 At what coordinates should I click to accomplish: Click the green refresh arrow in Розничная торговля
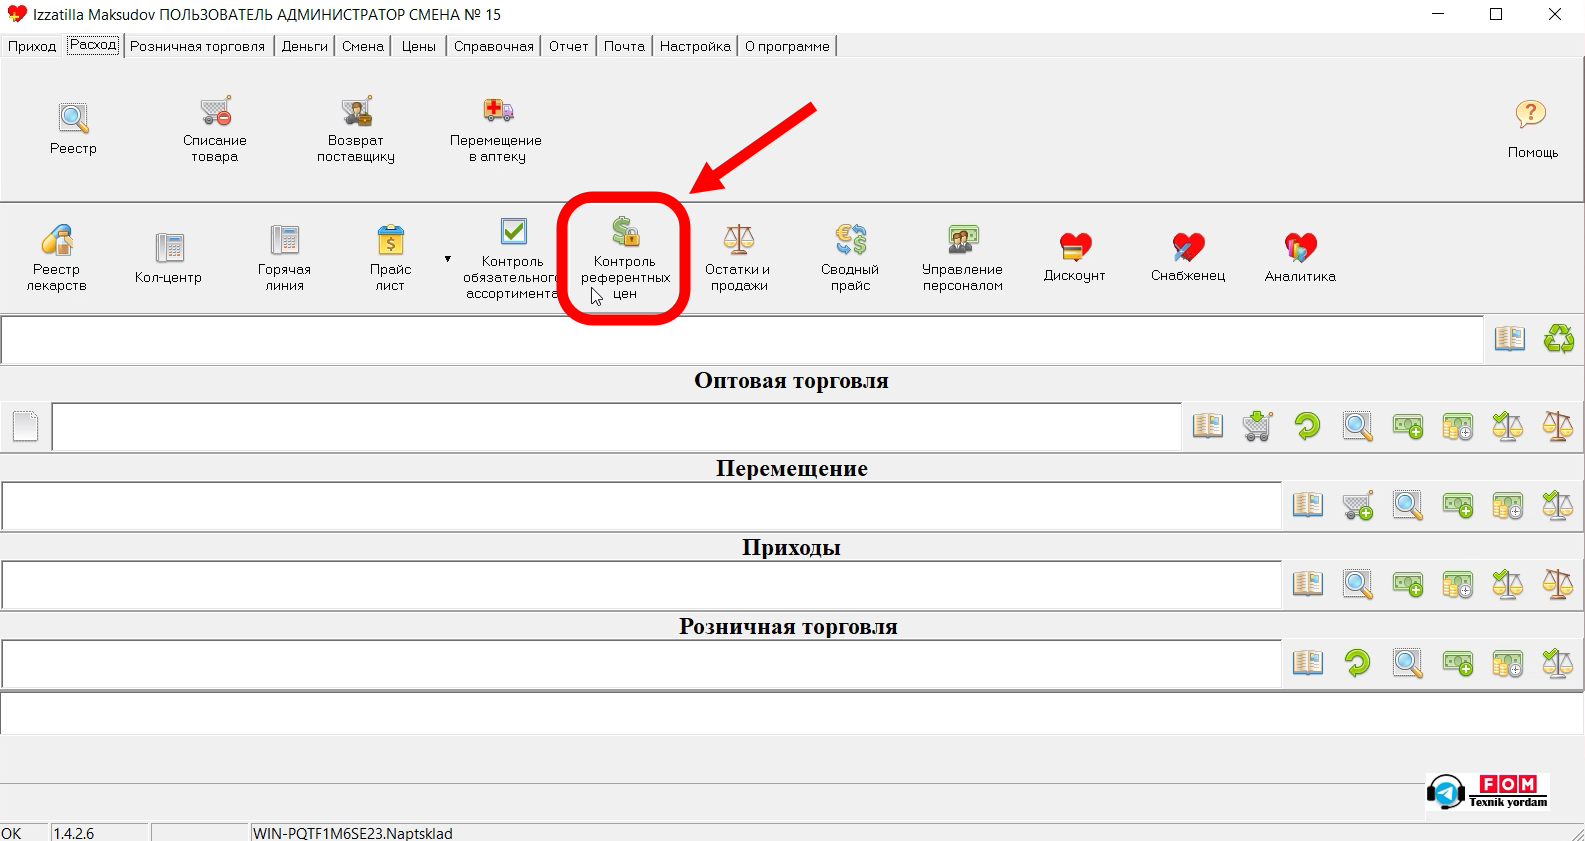click(1358, 663)
